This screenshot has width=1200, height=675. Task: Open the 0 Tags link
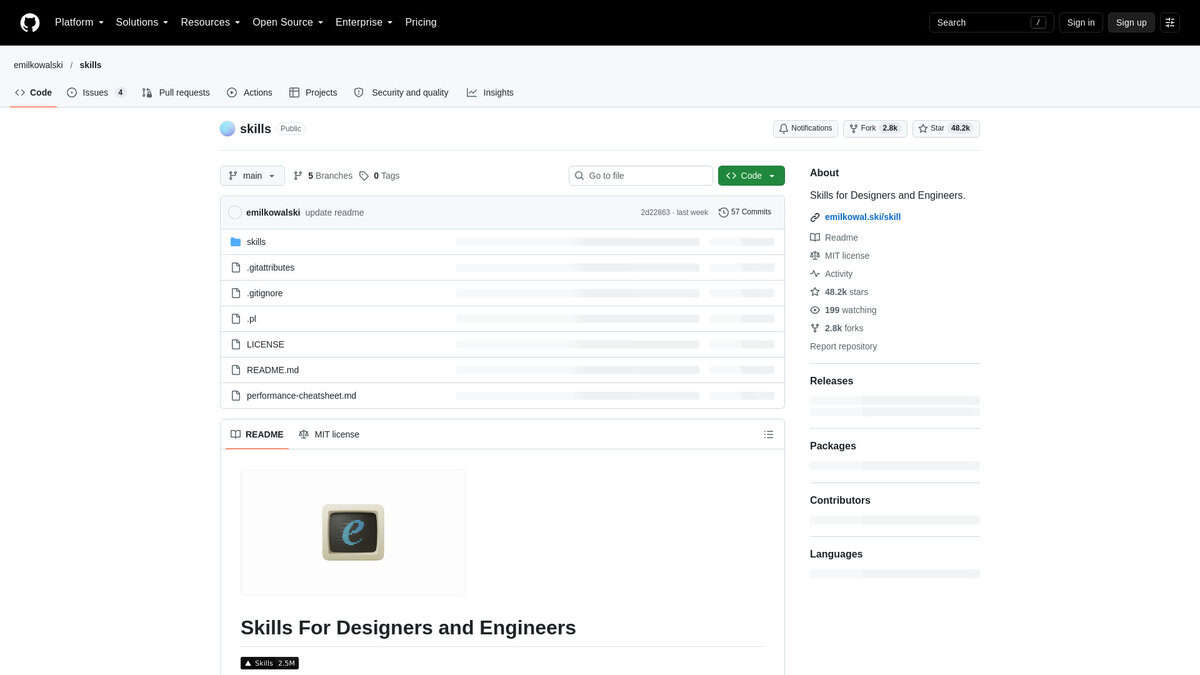click(x=379, y=176)
